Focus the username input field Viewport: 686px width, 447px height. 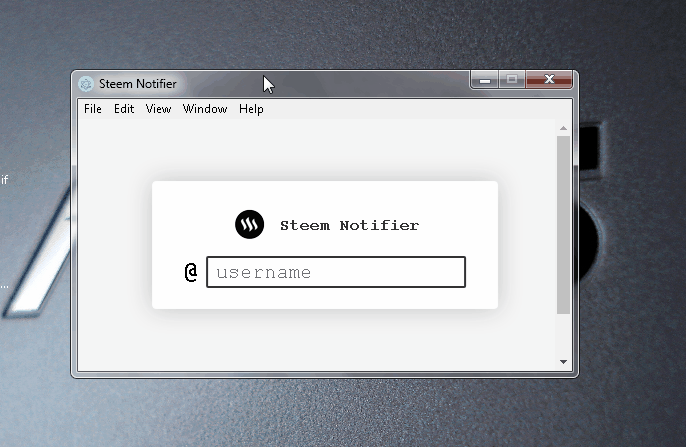336,272
